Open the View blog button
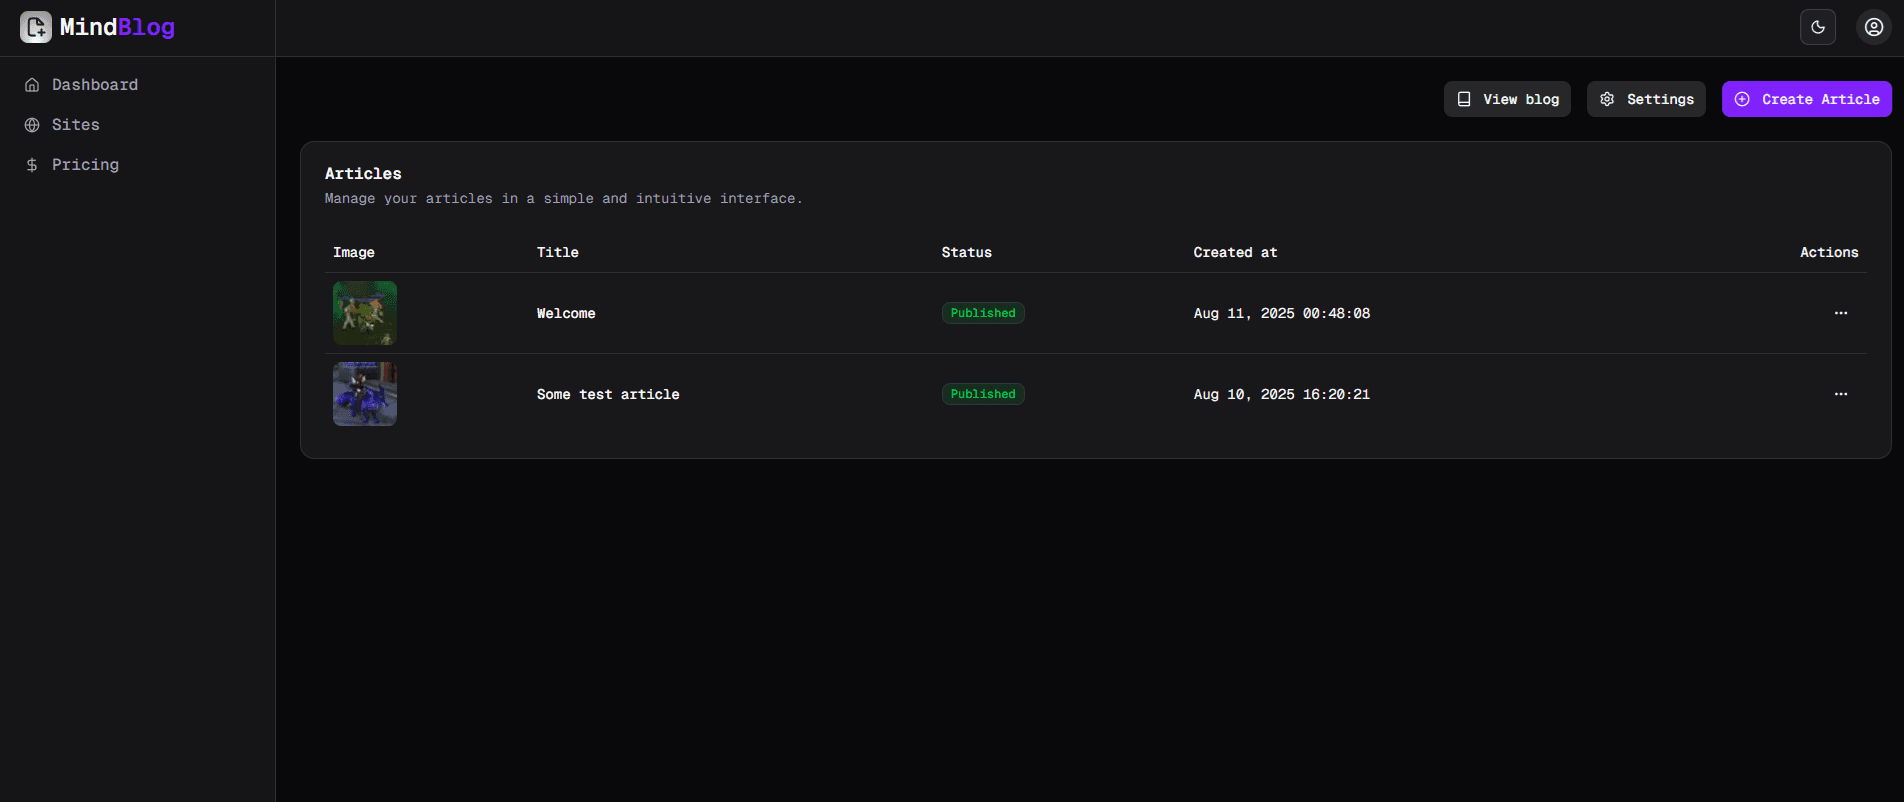Screen dimensions: 1904x802 [x=1507, y=99]
